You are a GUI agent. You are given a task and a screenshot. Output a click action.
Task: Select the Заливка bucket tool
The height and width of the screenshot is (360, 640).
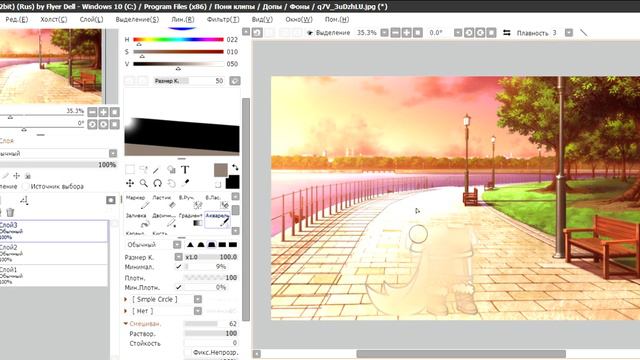click(137, 220)
